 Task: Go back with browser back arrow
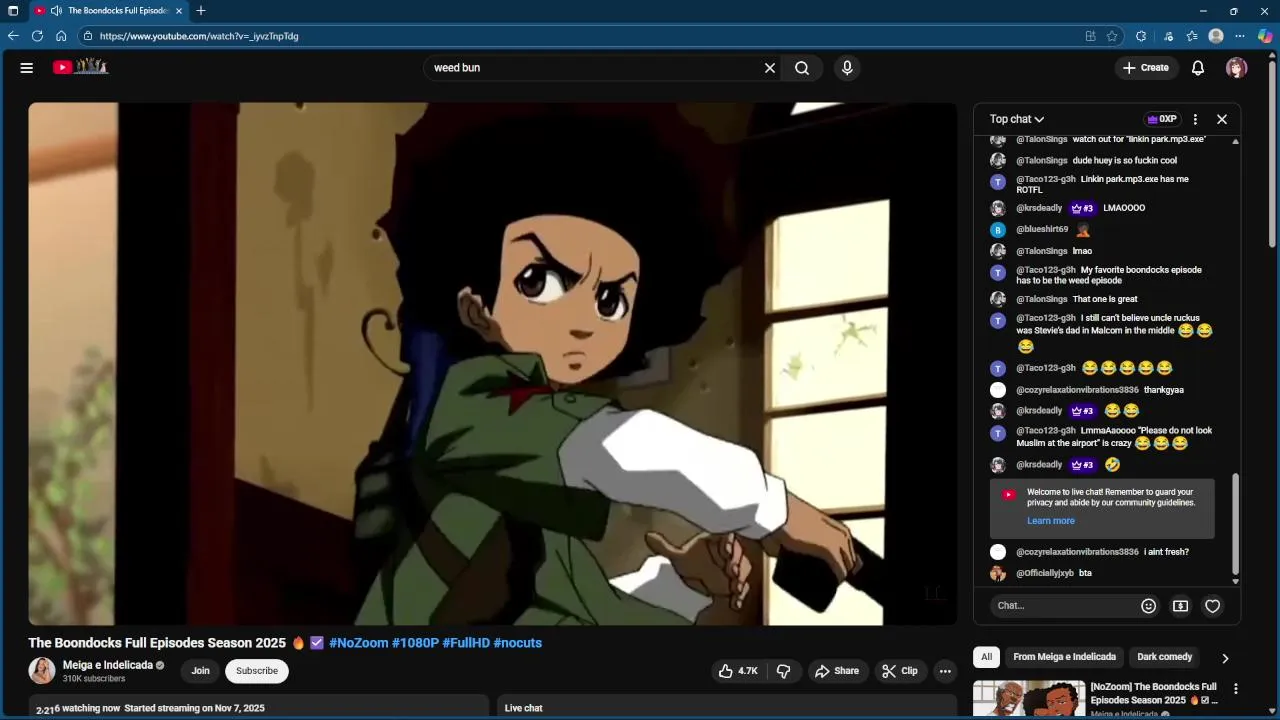tap(13, 36)
